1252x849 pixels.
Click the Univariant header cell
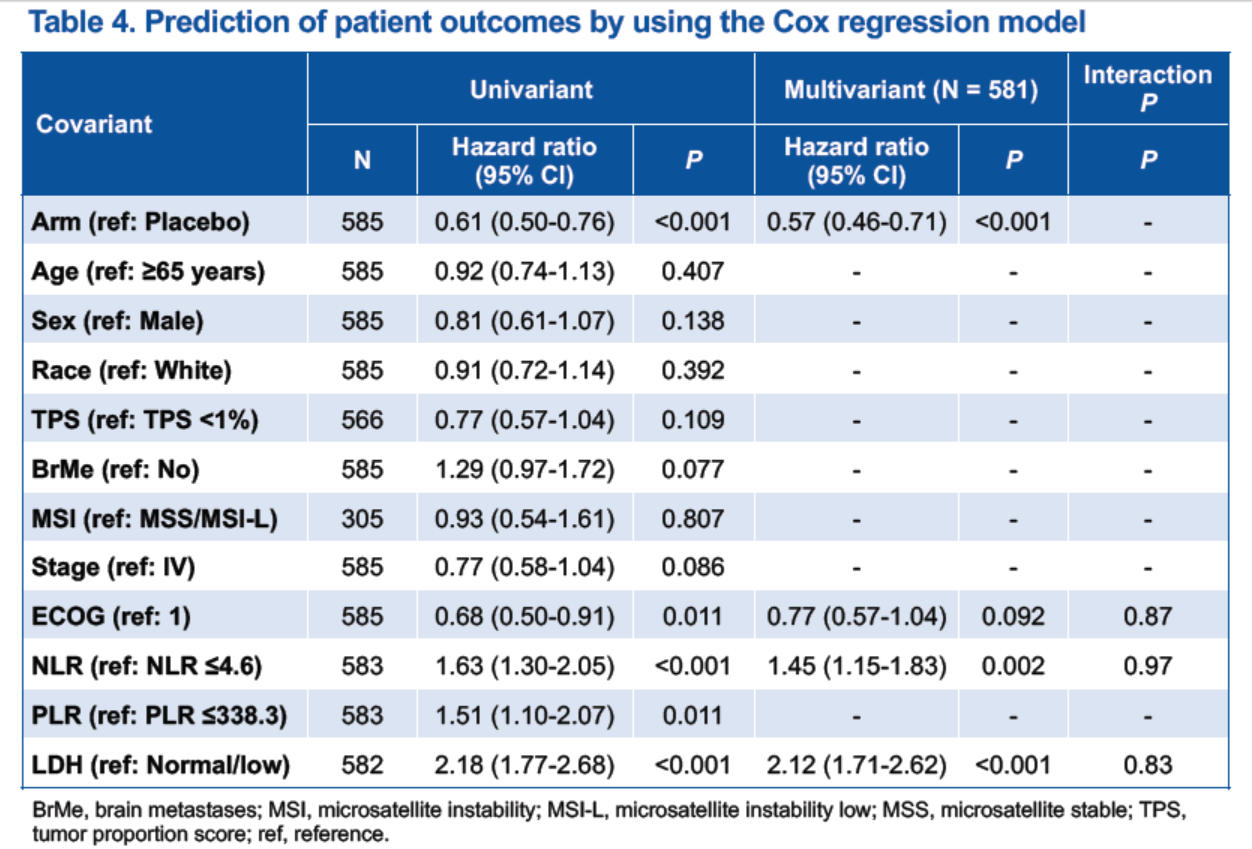click(531, 89)
